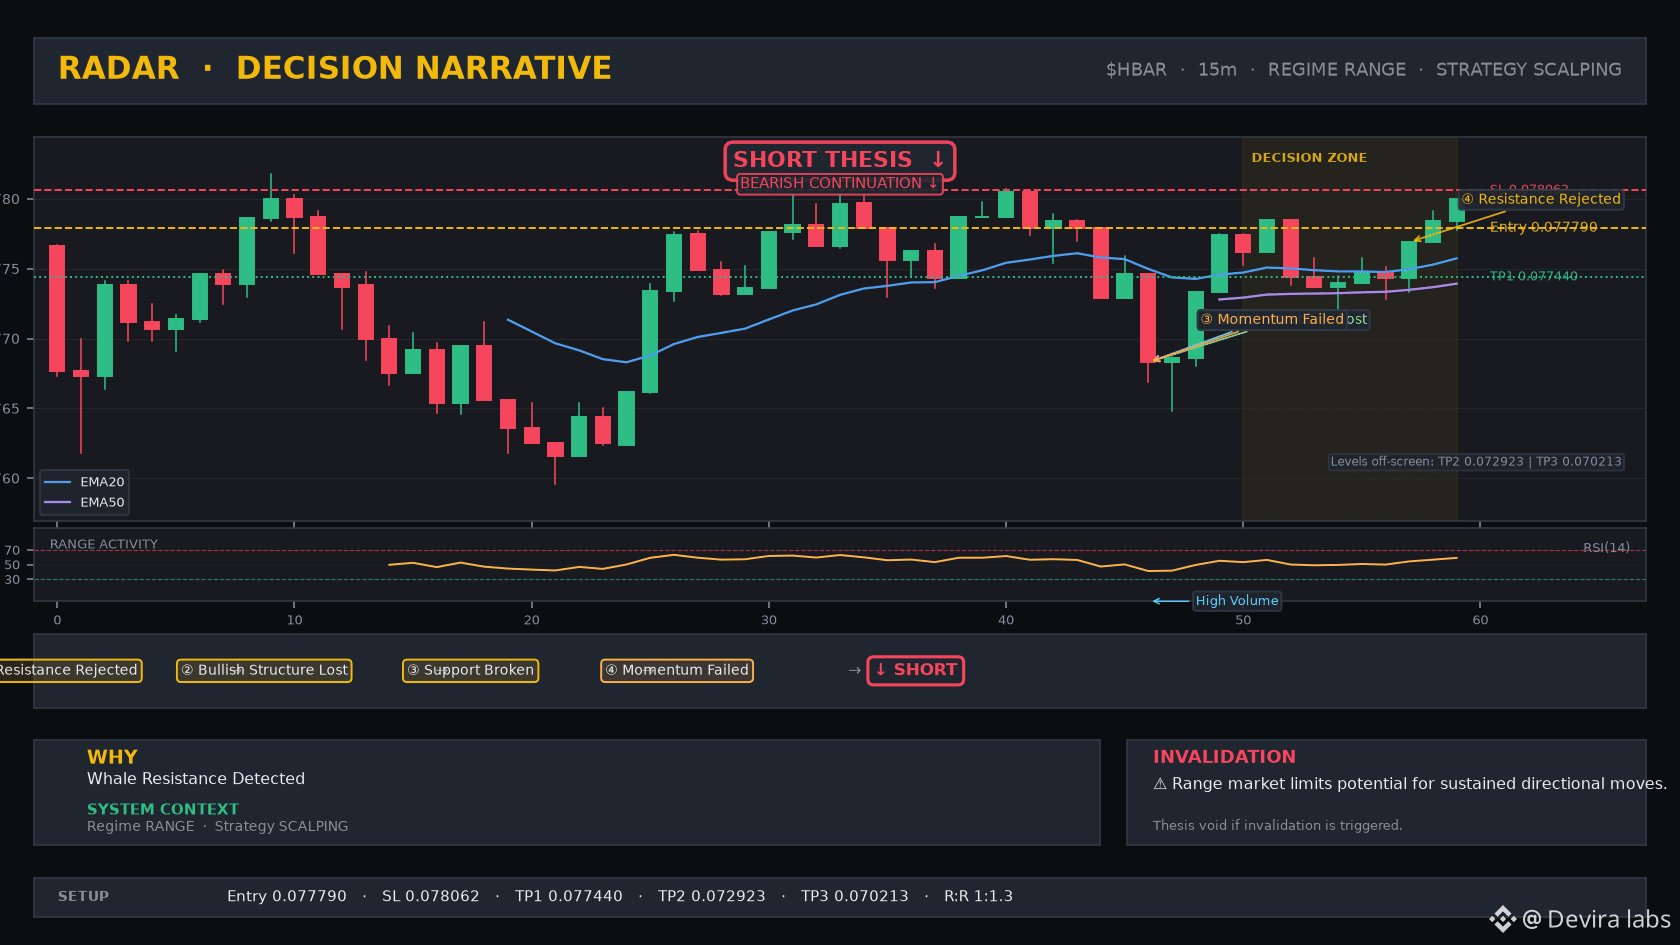Screen dimensions: 1680x945
Task: Click Thesis void if invalidation is triggered
Action: click(x=1277, y=826)
